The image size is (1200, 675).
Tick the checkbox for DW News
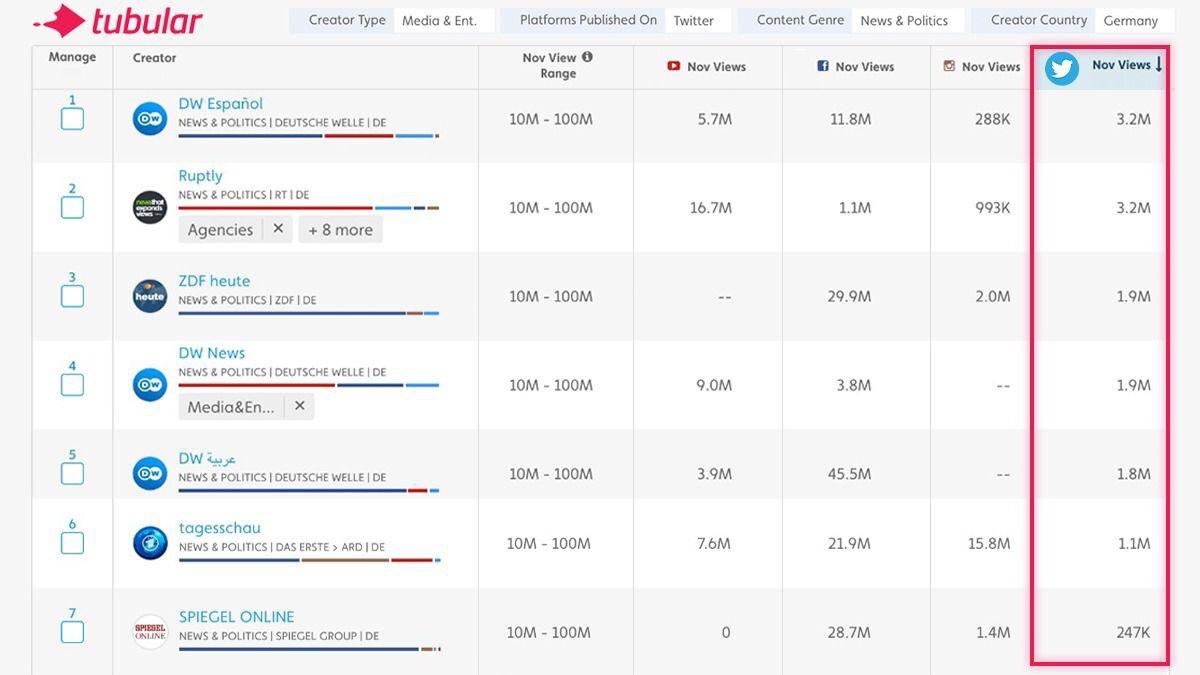click(x=72, y=385)
